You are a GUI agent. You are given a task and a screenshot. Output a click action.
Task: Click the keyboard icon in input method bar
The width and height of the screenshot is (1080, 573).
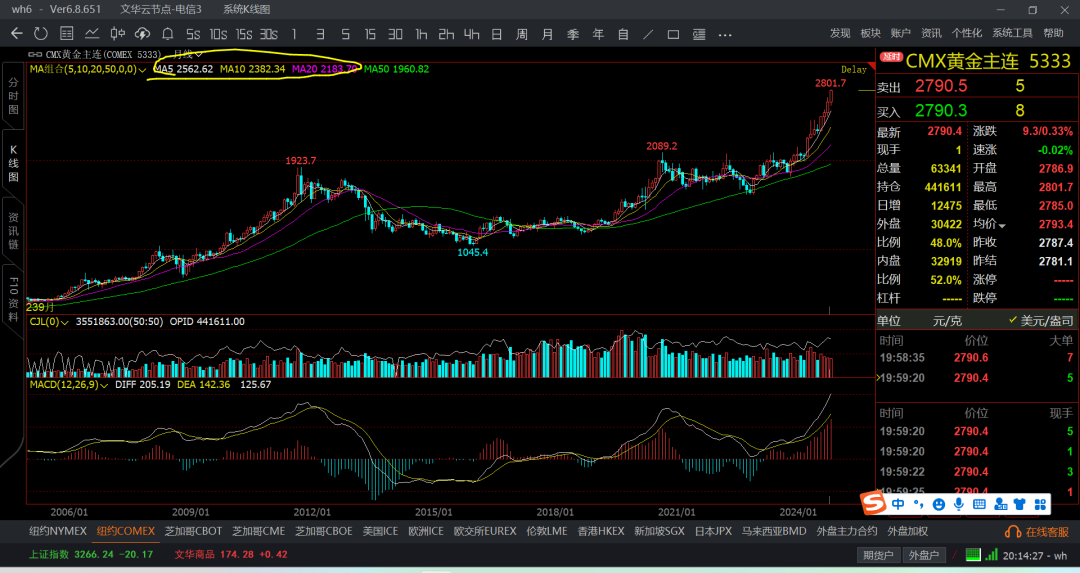[x=979, y=504]
